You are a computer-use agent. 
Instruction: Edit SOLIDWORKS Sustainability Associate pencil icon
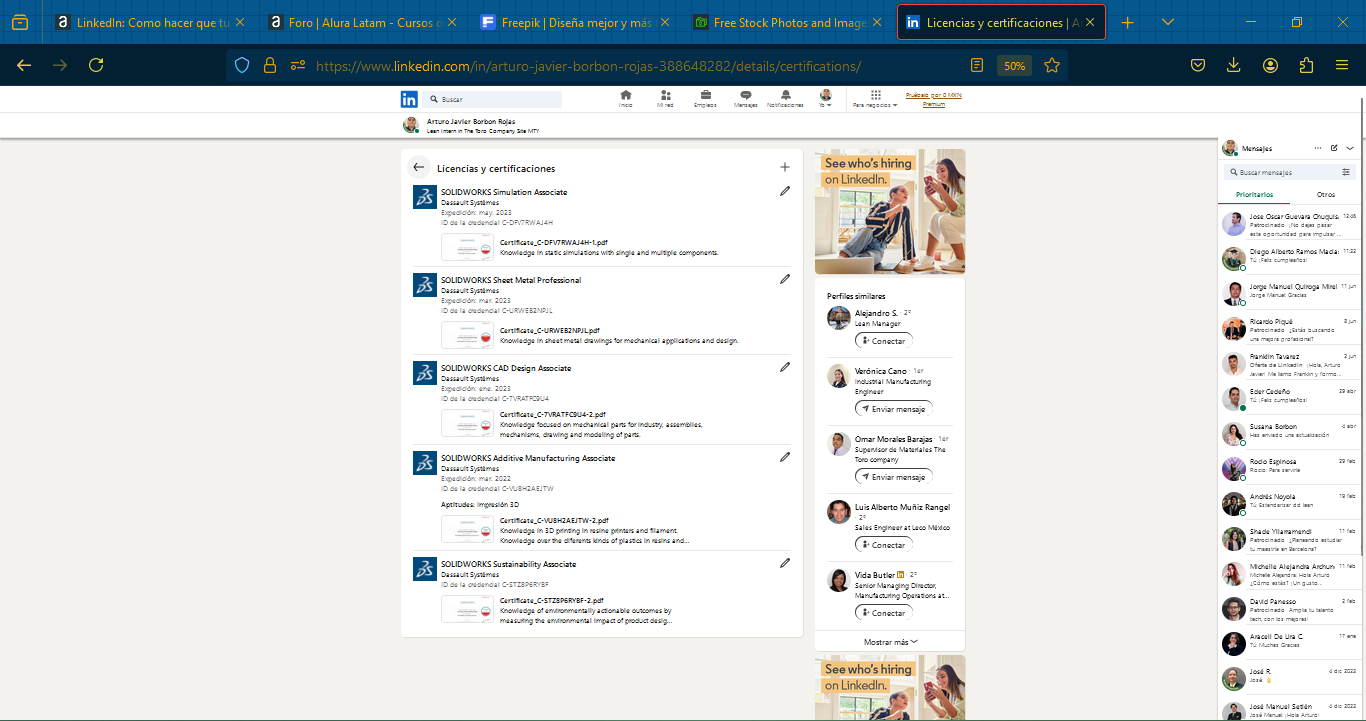[785, 563]
